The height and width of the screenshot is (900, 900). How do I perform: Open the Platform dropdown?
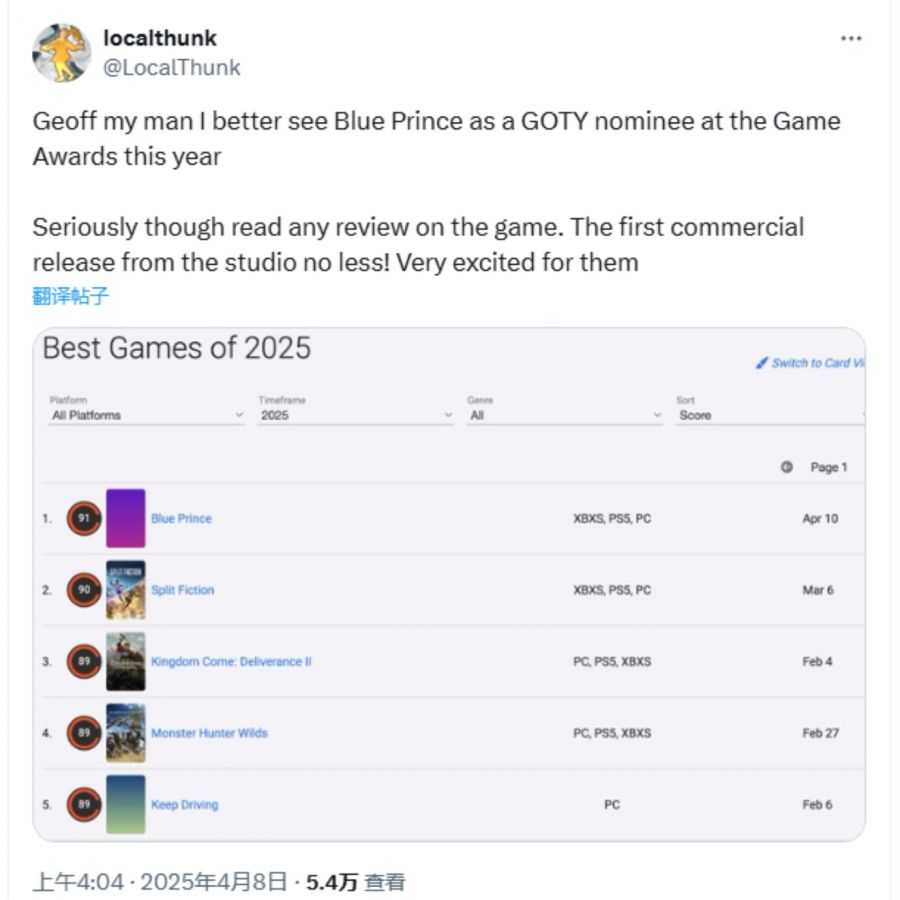tap(147, 415)
